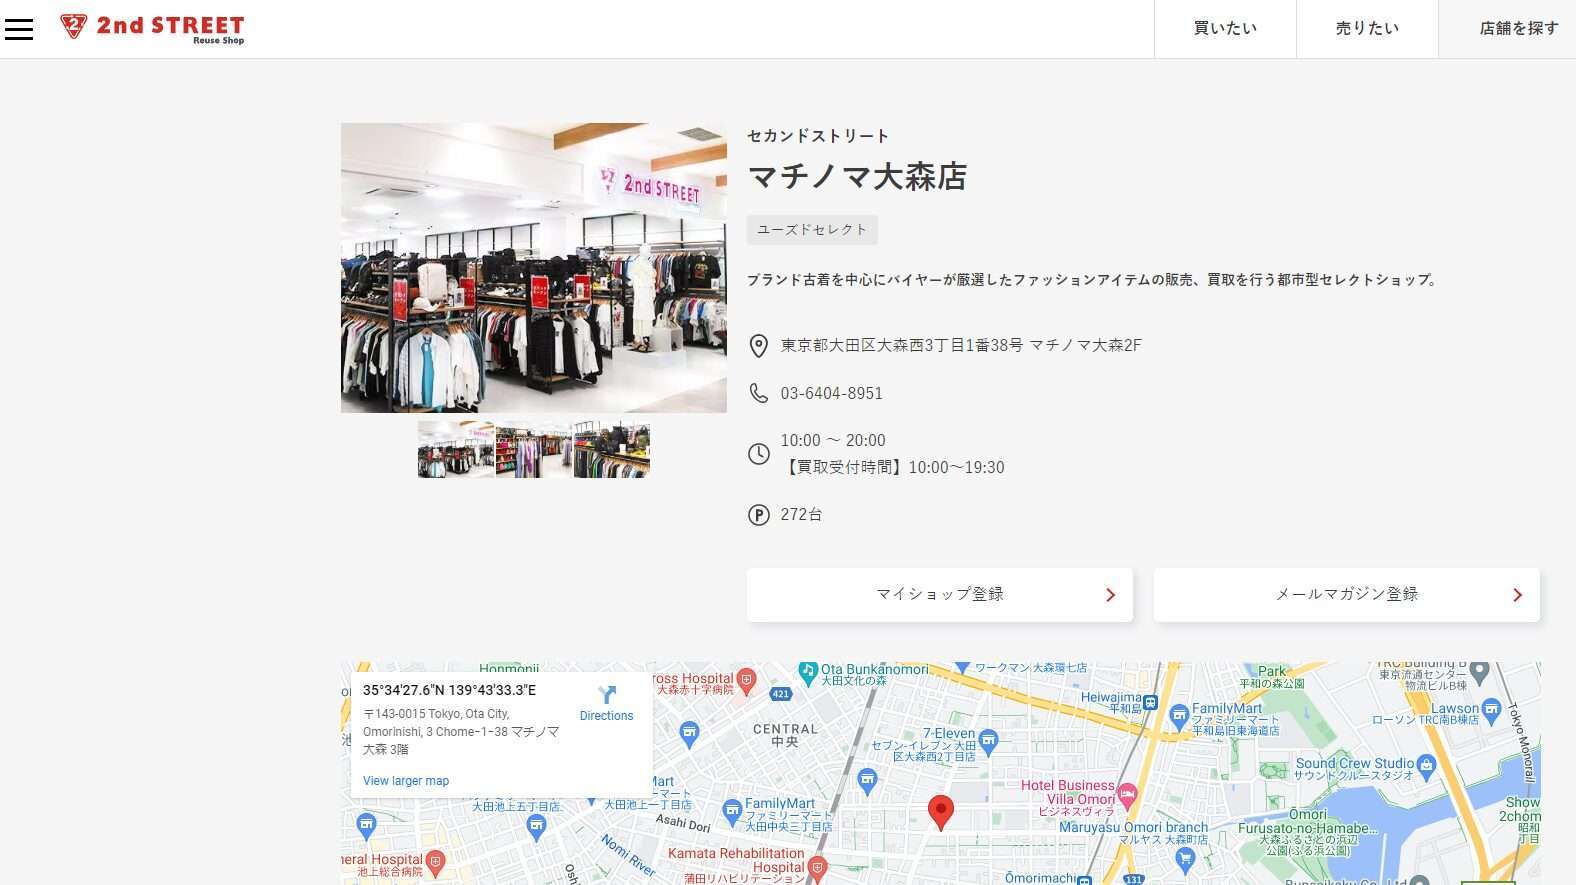Viewport: 1576px width, 885px height.
Task: Click the Red Cross Hospital marker
Action: [746, 681]
